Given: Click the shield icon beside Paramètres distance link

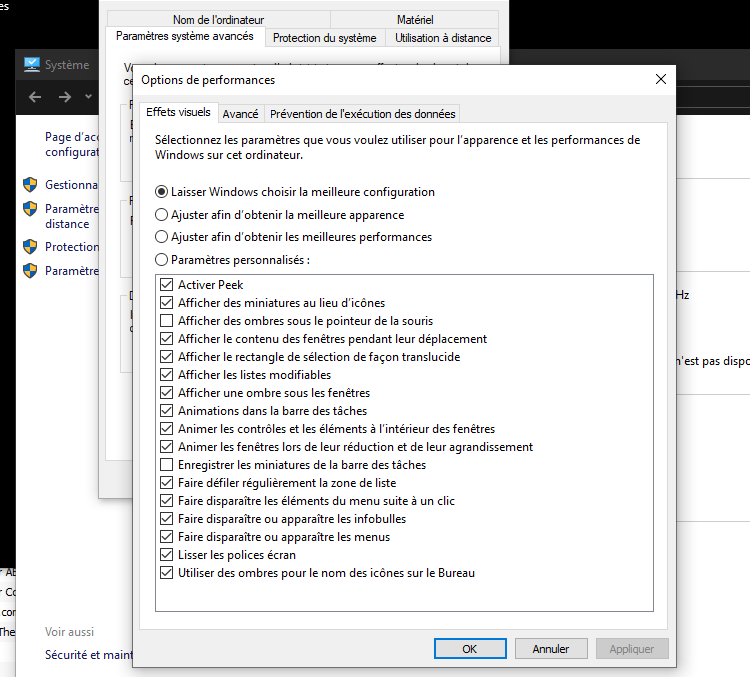Looking at the screenshot, I should 30,208.
